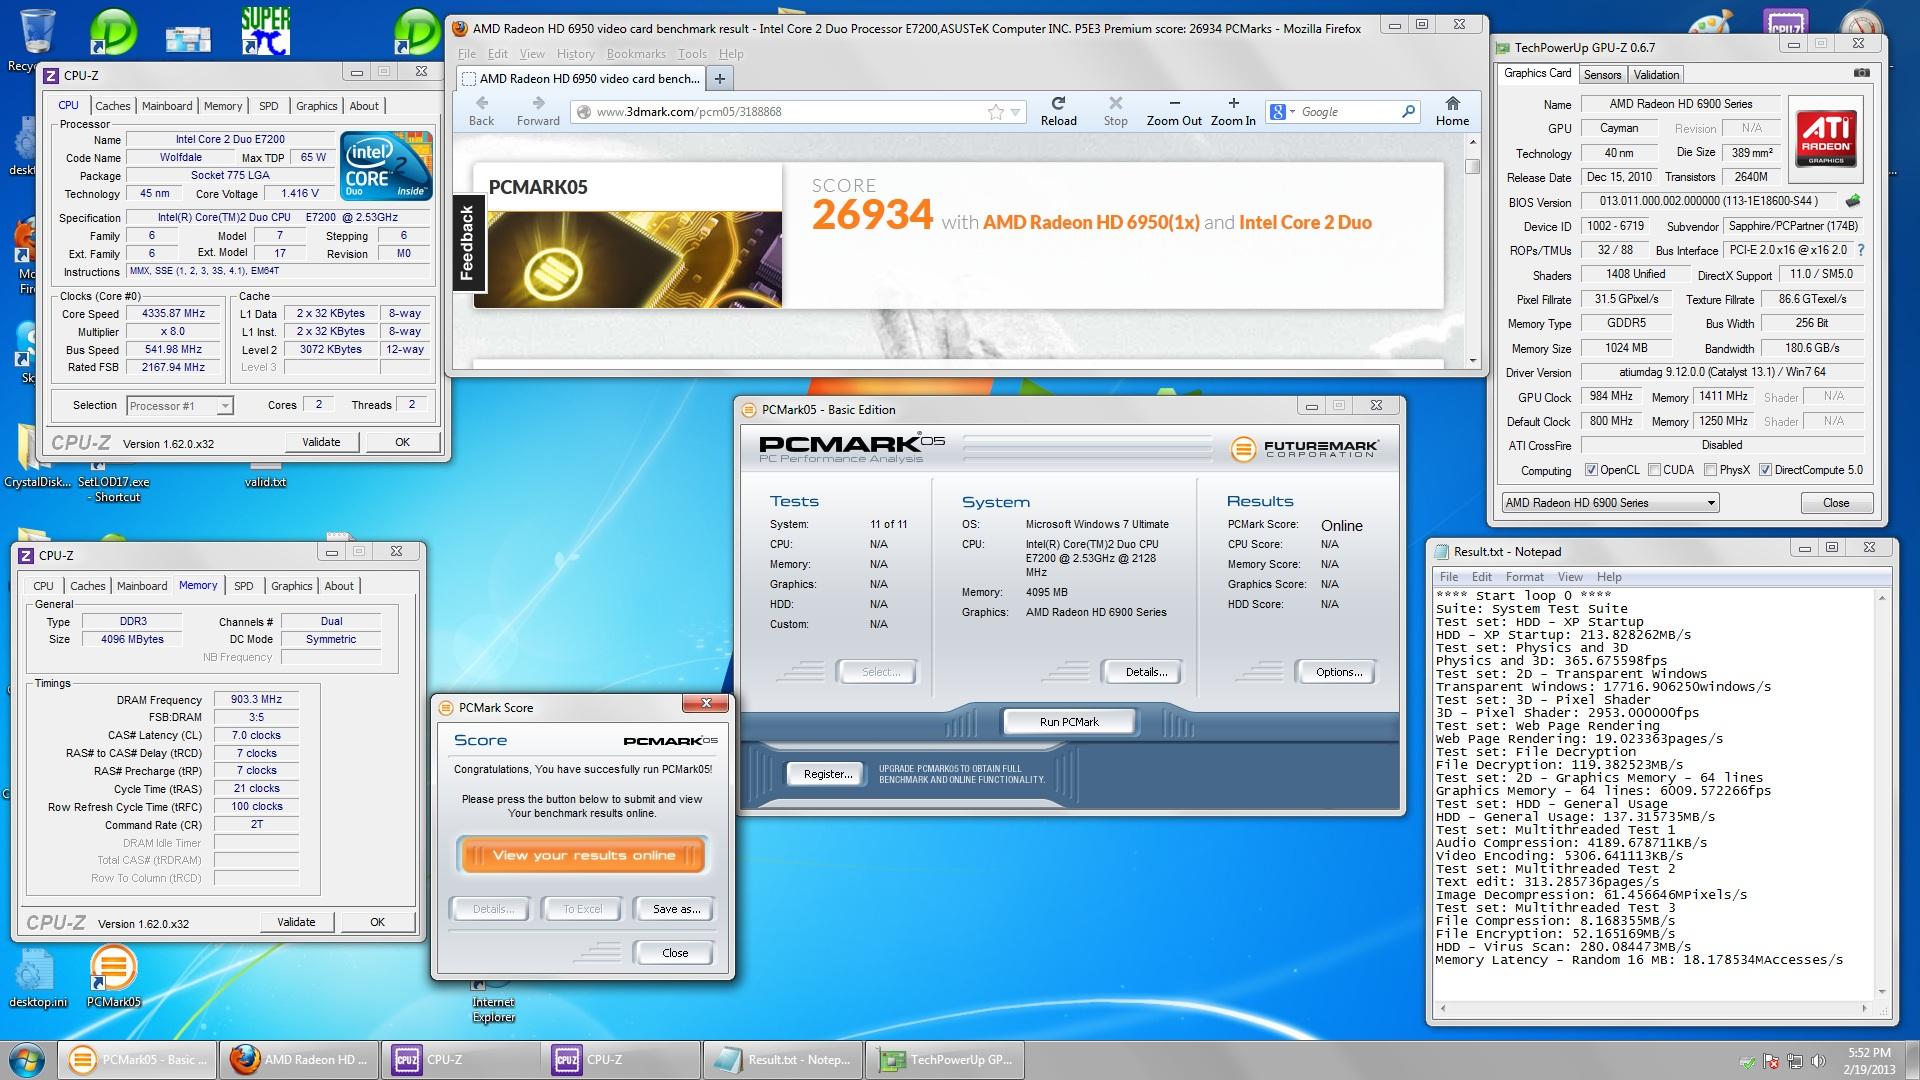This screenshot has width=1920, height=1080.
Task: Reload the 3dmark page
Action: pos(1058,111)
